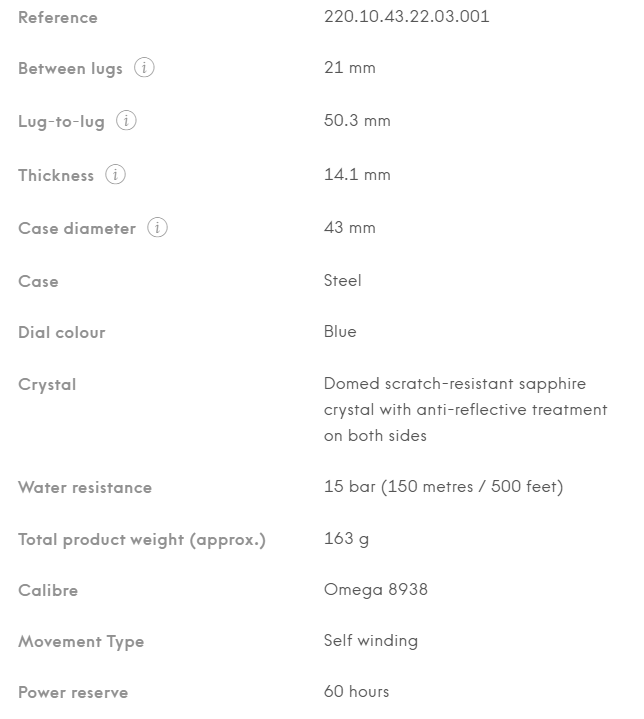Click the Blue dial colour value
The width and height of the screenshot is (644, 719).
tap(340, 332)
